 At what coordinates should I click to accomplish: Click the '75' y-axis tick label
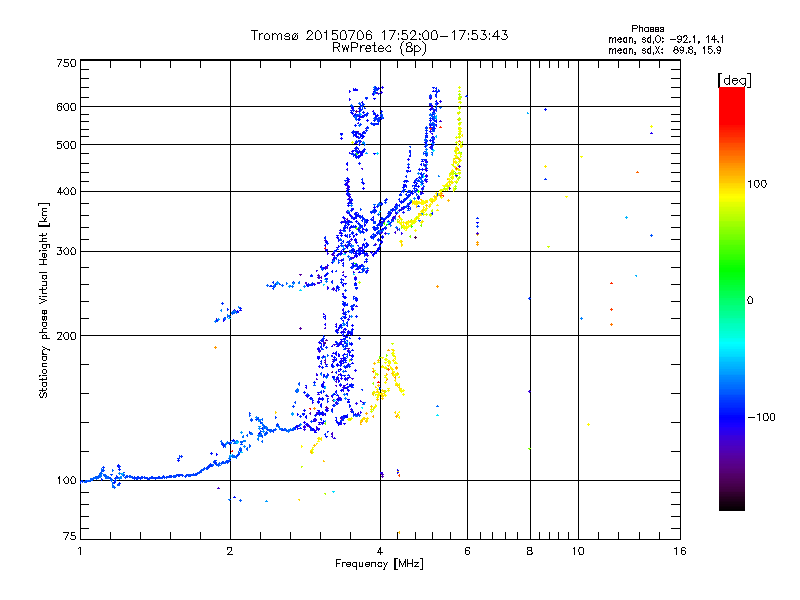pyautogui.click(x=70, y=536)
